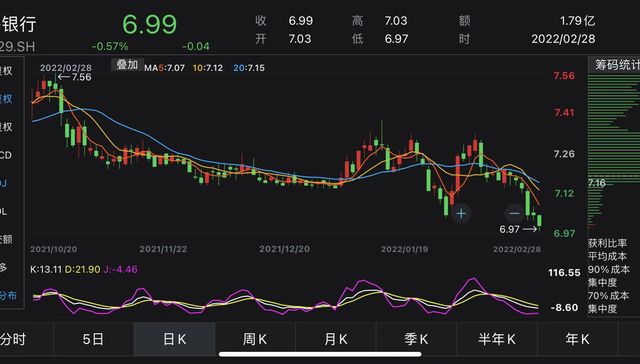Select the MACD indicator ending in CD
The height and width of the screenshot is (364, 640).
tap(6, 155)
